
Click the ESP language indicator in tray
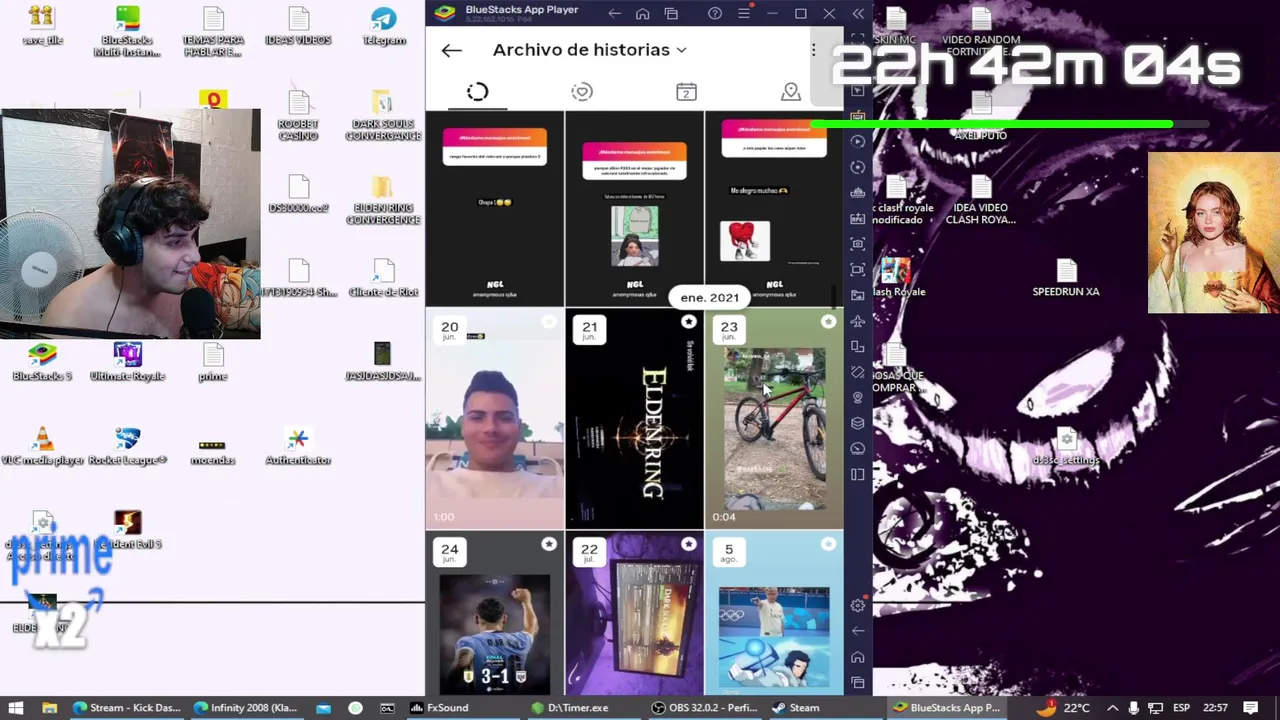[1181, 708]
